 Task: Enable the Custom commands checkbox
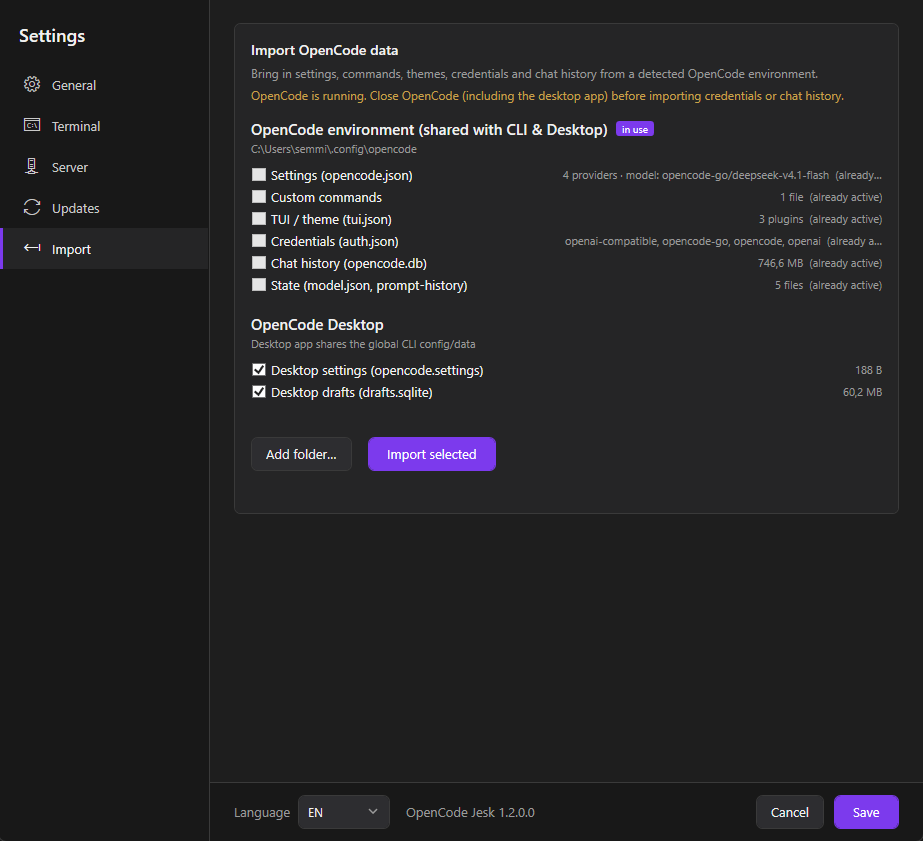(259, 197)
